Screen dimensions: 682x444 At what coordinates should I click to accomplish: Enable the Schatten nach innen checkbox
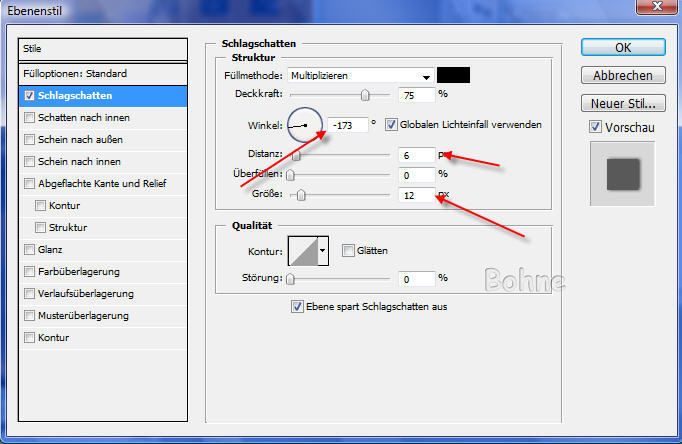pyautogui.click(x=30, y=118)
